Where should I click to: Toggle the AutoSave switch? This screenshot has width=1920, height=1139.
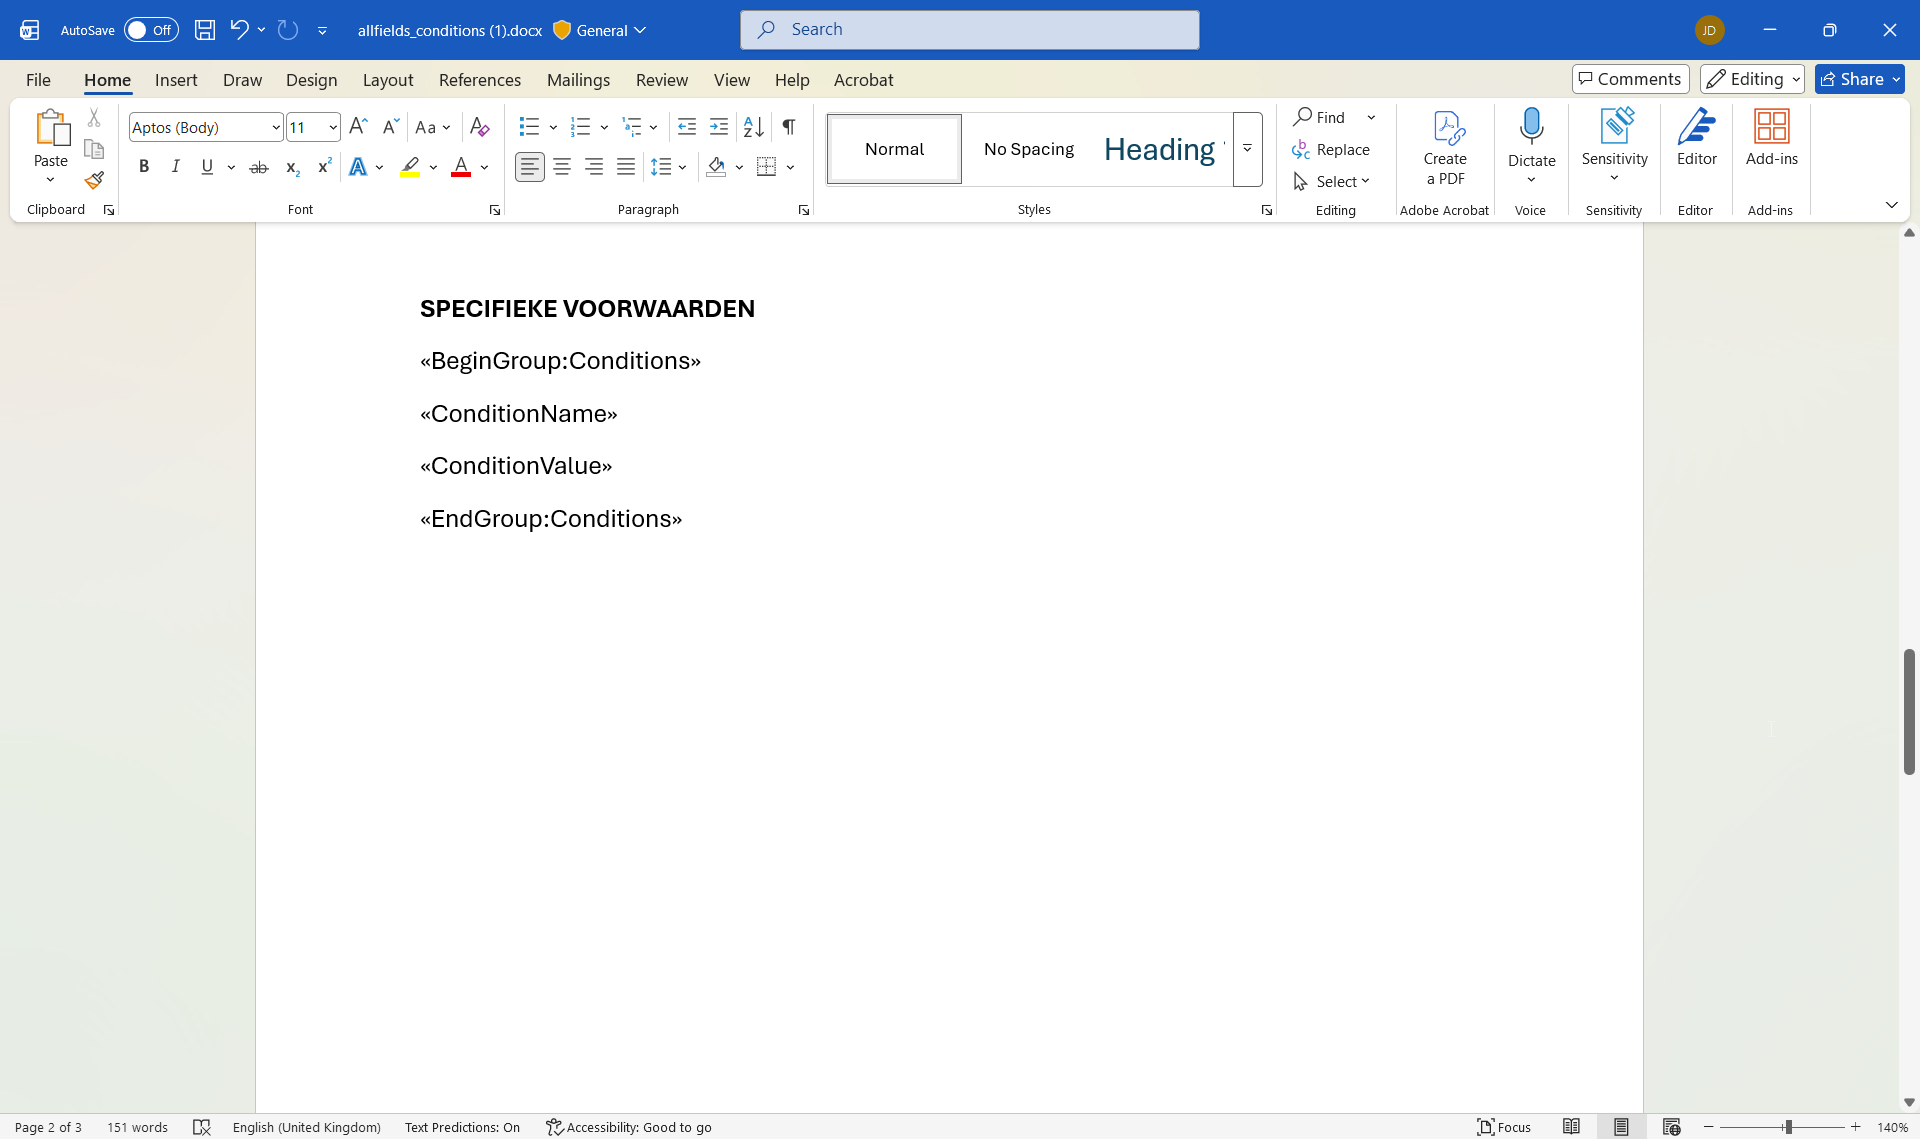[x=151, y=30]
